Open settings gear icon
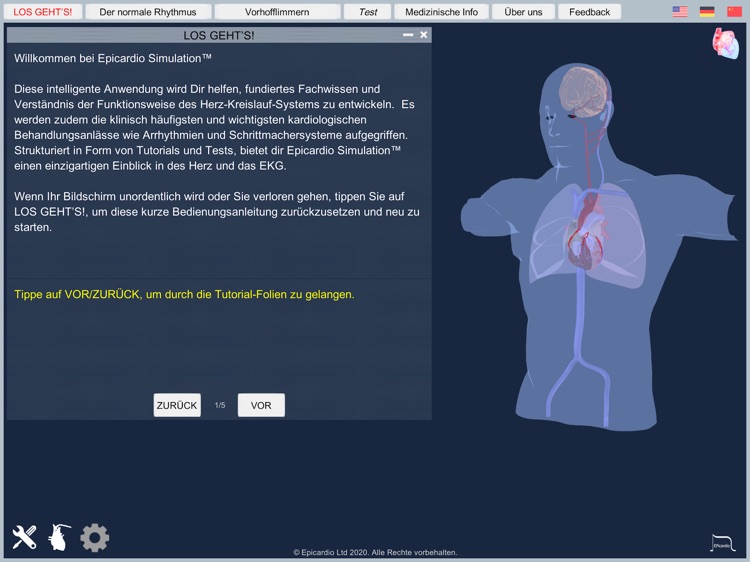 click(x=95, y=538)
